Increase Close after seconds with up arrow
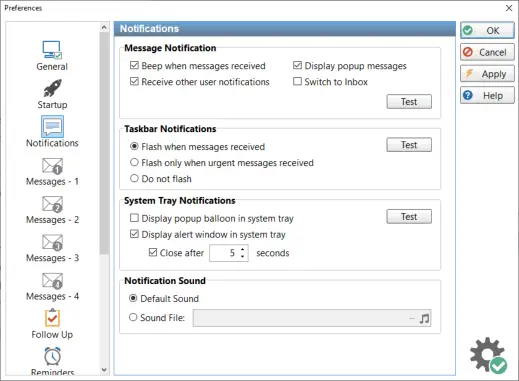Viewport: 519px width, 381px height. coord(243,249)
